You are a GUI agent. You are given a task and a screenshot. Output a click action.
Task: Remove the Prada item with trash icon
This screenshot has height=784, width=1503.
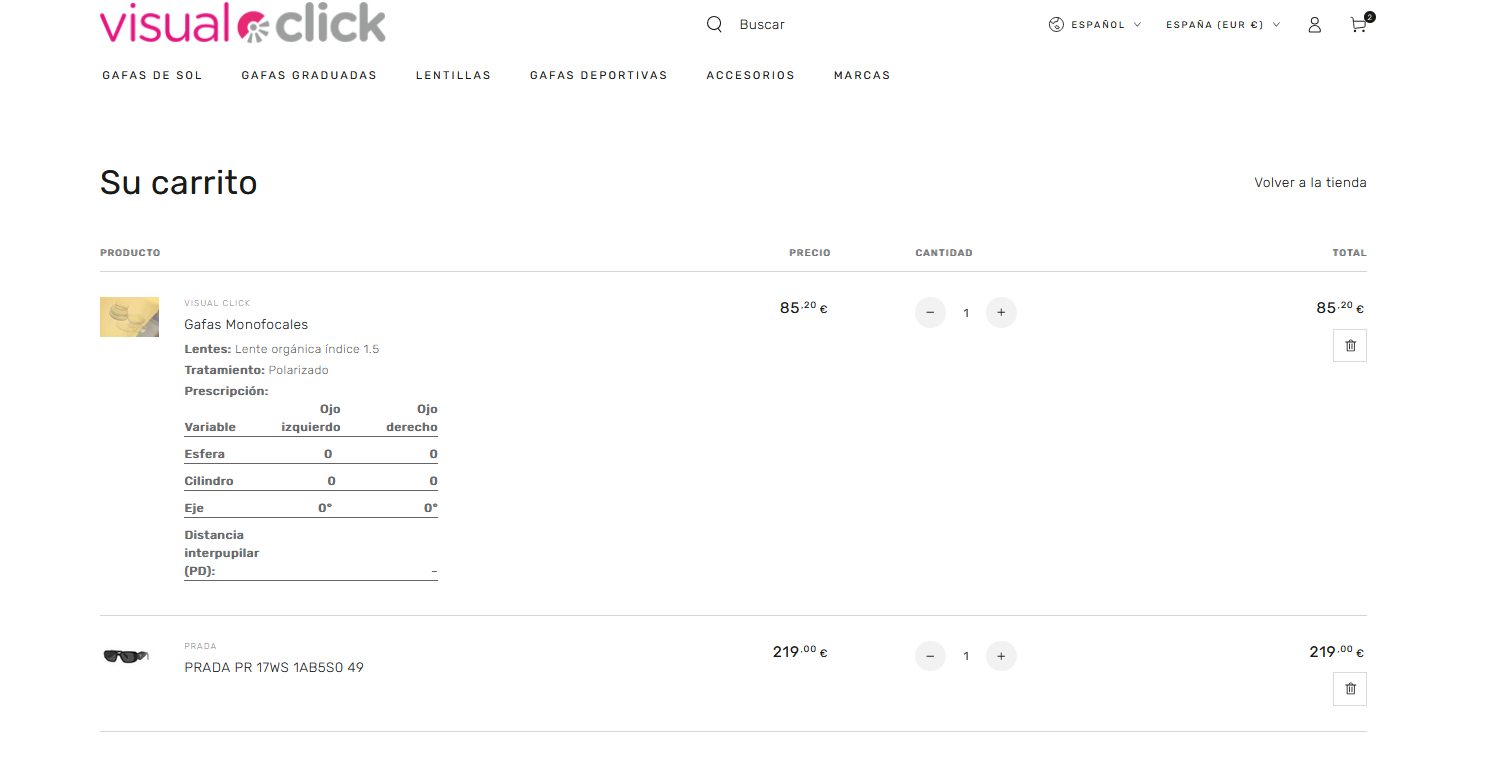(1350, 689)
